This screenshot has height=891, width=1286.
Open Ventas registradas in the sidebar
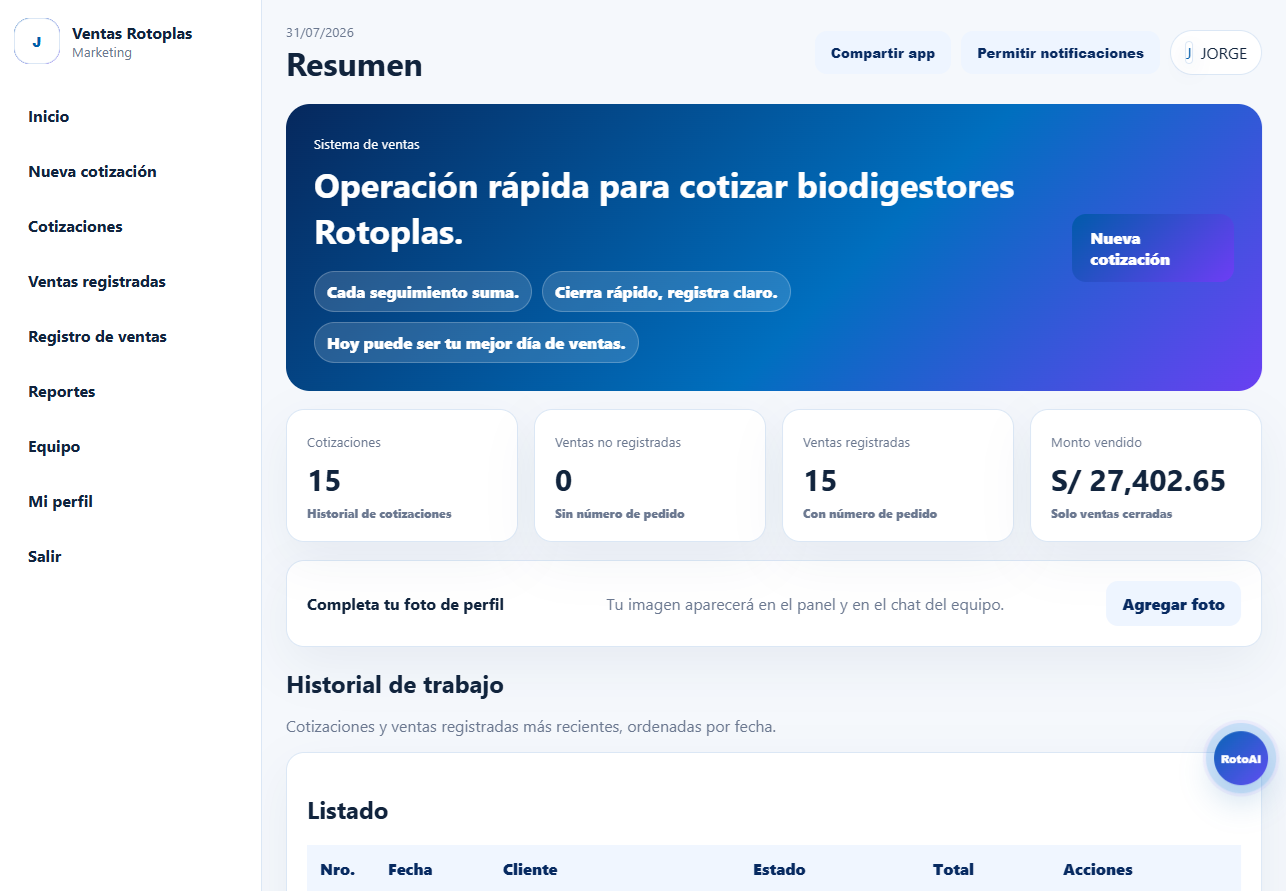97,282
